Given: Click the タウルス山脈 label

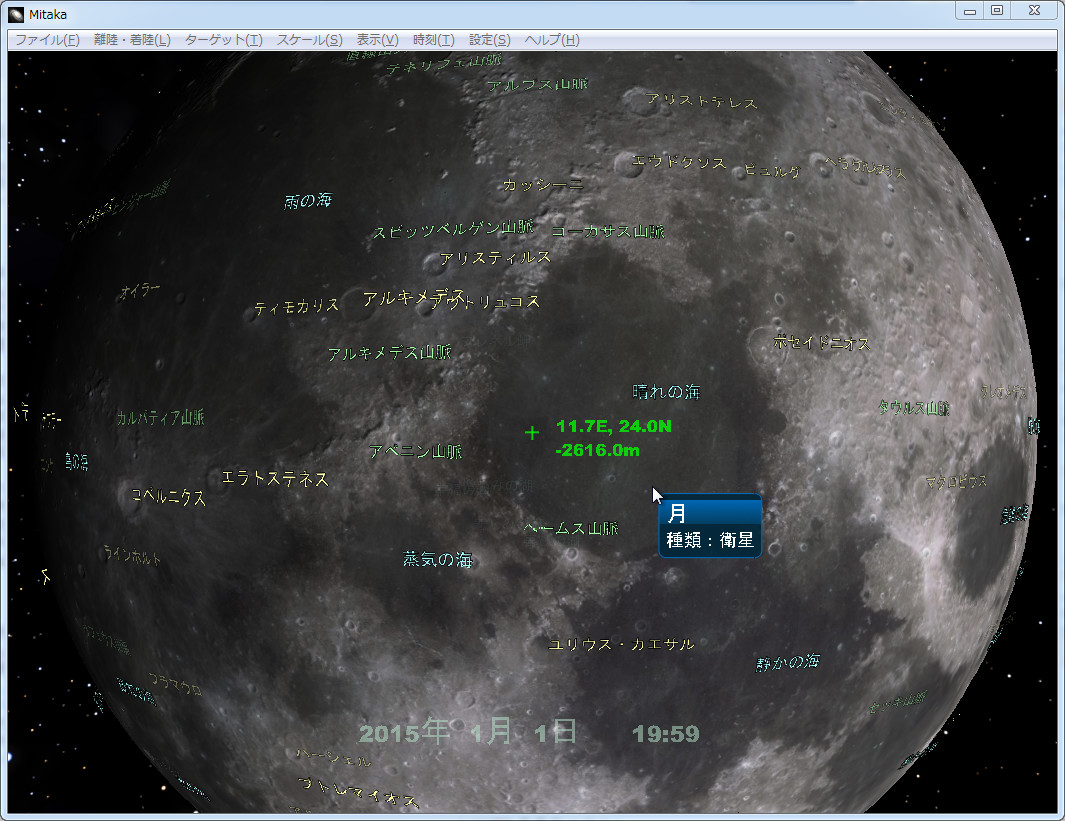Looking at the screenshot, I should [x=914, y=407].
